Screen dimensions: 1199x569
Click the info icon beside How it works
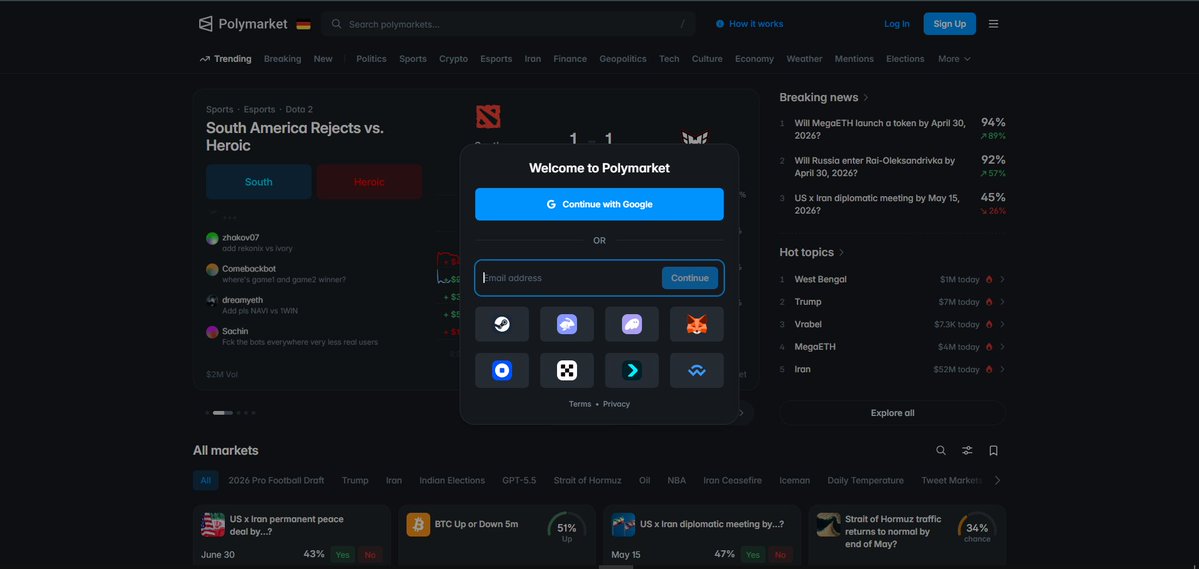720,24
